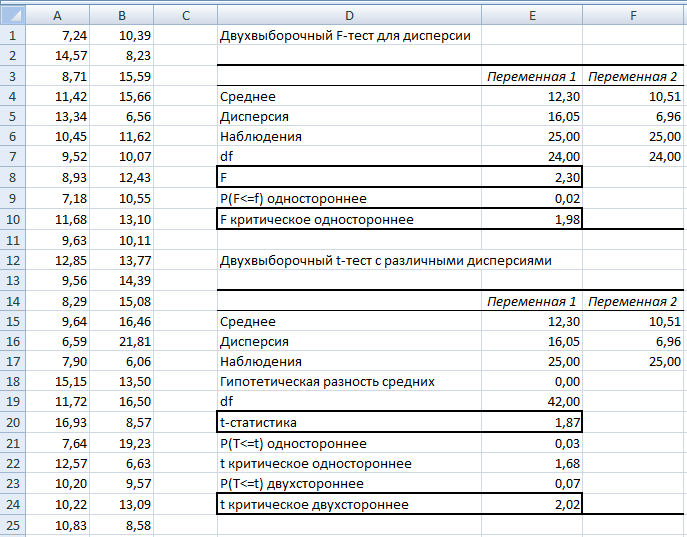Click cell B21 containing 19,23
The image size is (687, 537).
122,443
